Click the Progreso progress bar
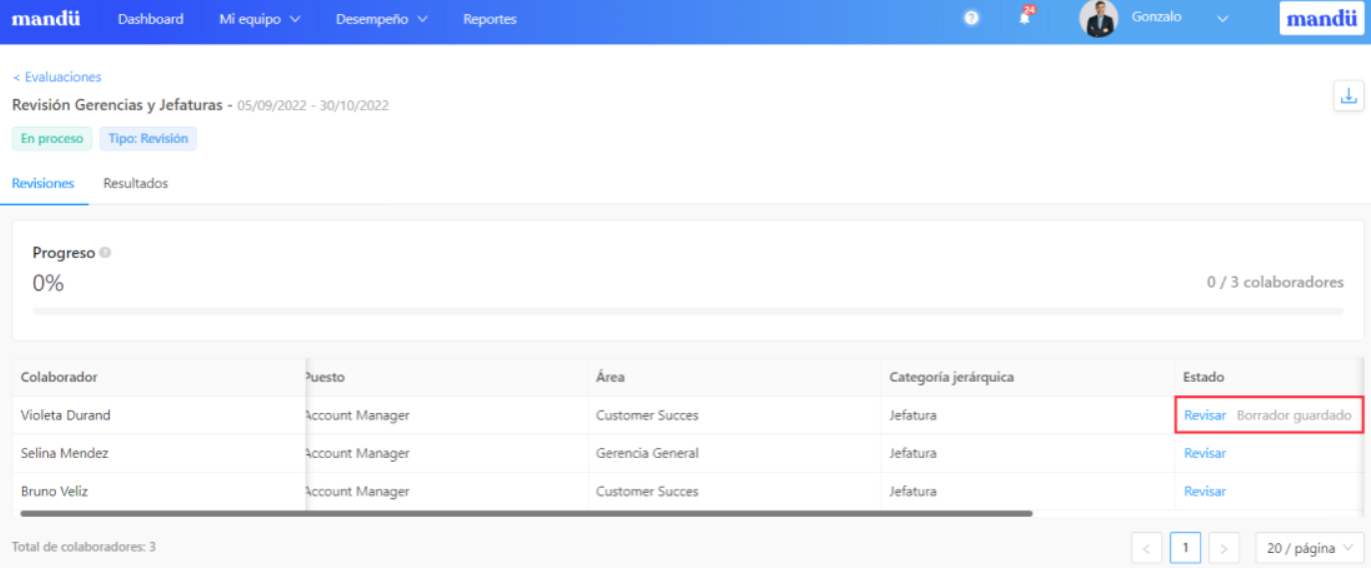Viewport: 1371px width, 568px height. pyautogui.click(x=688, y=311)
